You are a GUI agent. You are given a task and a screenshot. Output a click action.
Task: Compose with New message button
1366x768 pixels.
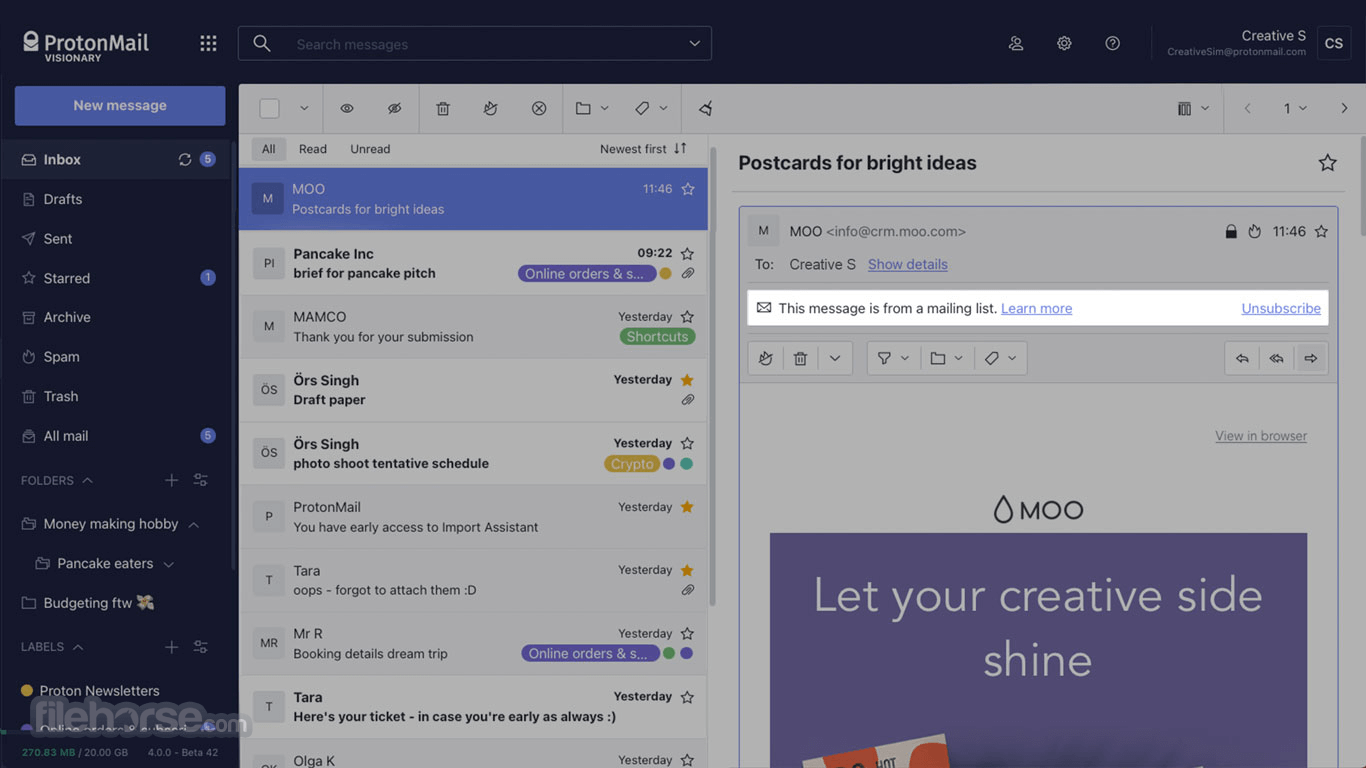[120, 105]
